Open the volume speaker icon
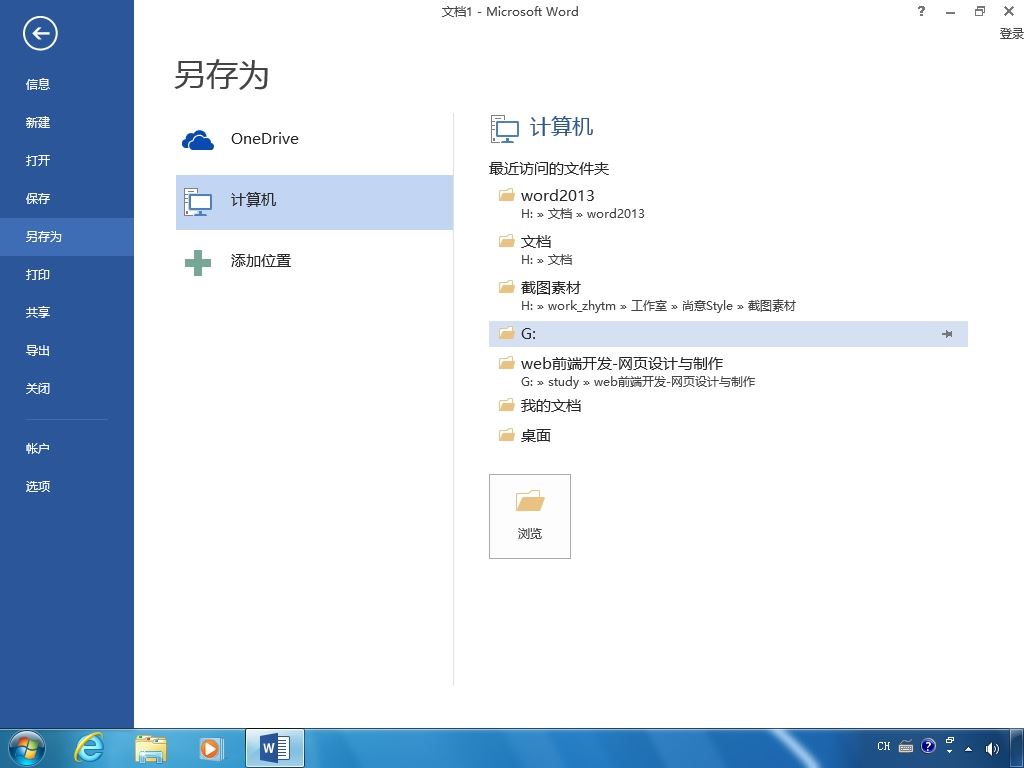 point(992,748)
